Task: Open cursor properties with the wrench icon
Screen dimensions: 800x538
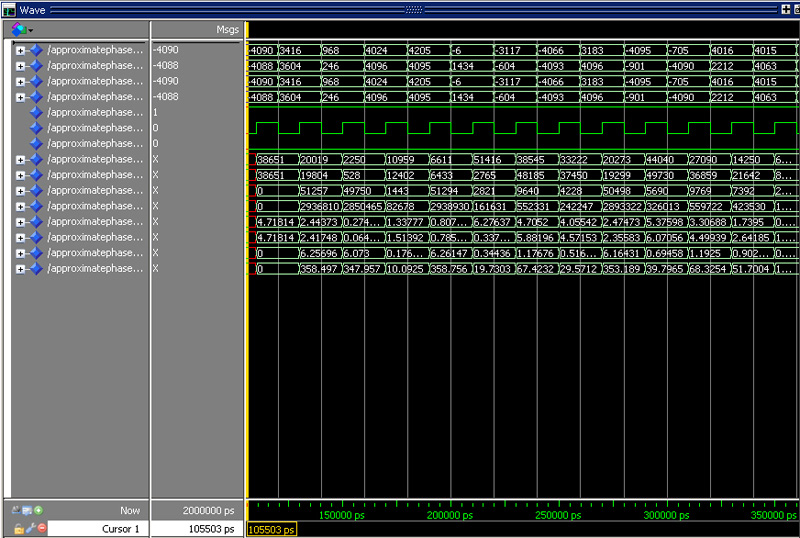Action: 30,528
